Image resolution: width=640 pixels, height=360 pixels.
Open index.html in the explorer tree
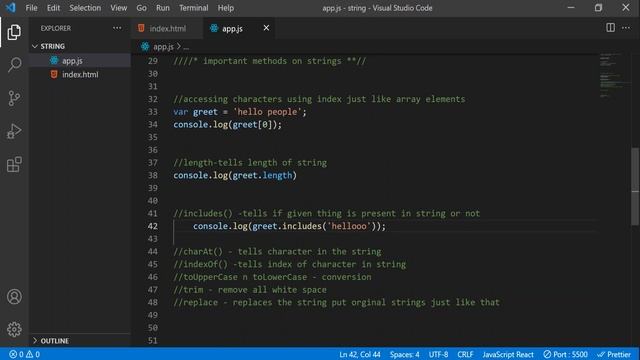[x=80, y=75]
